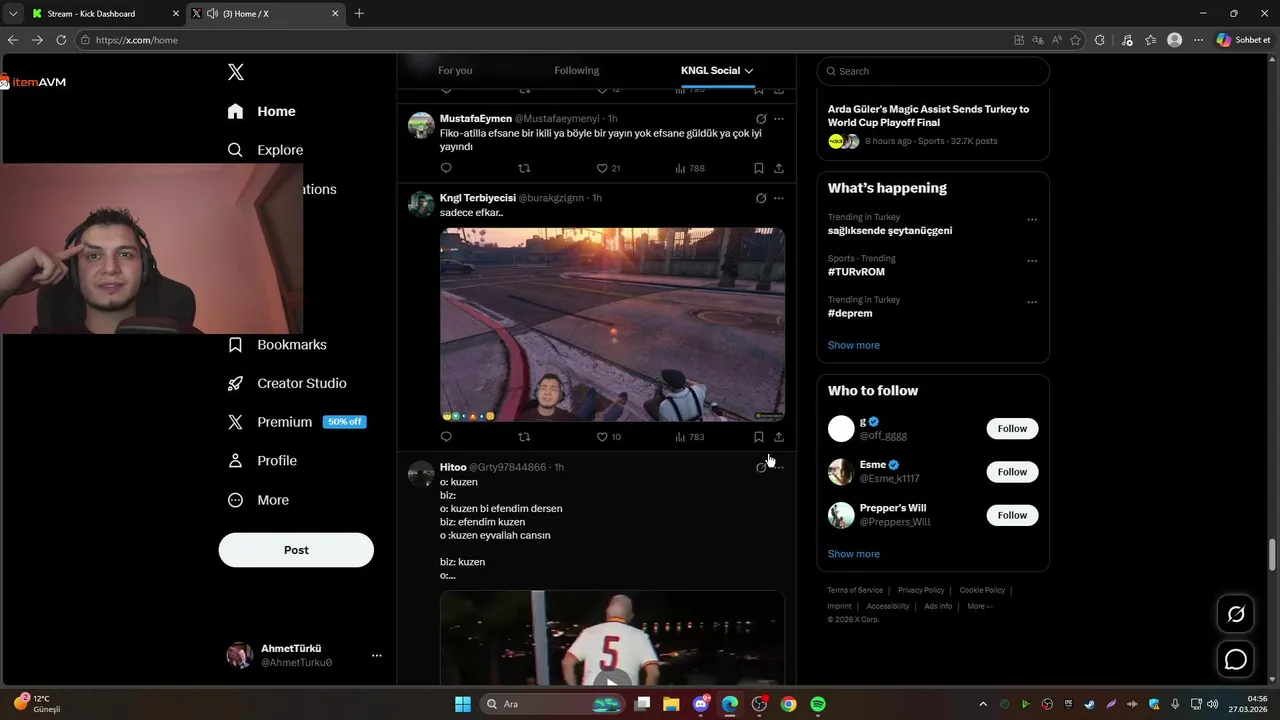Switch to the For you tab
The image size is (1280, 720).
455,71
